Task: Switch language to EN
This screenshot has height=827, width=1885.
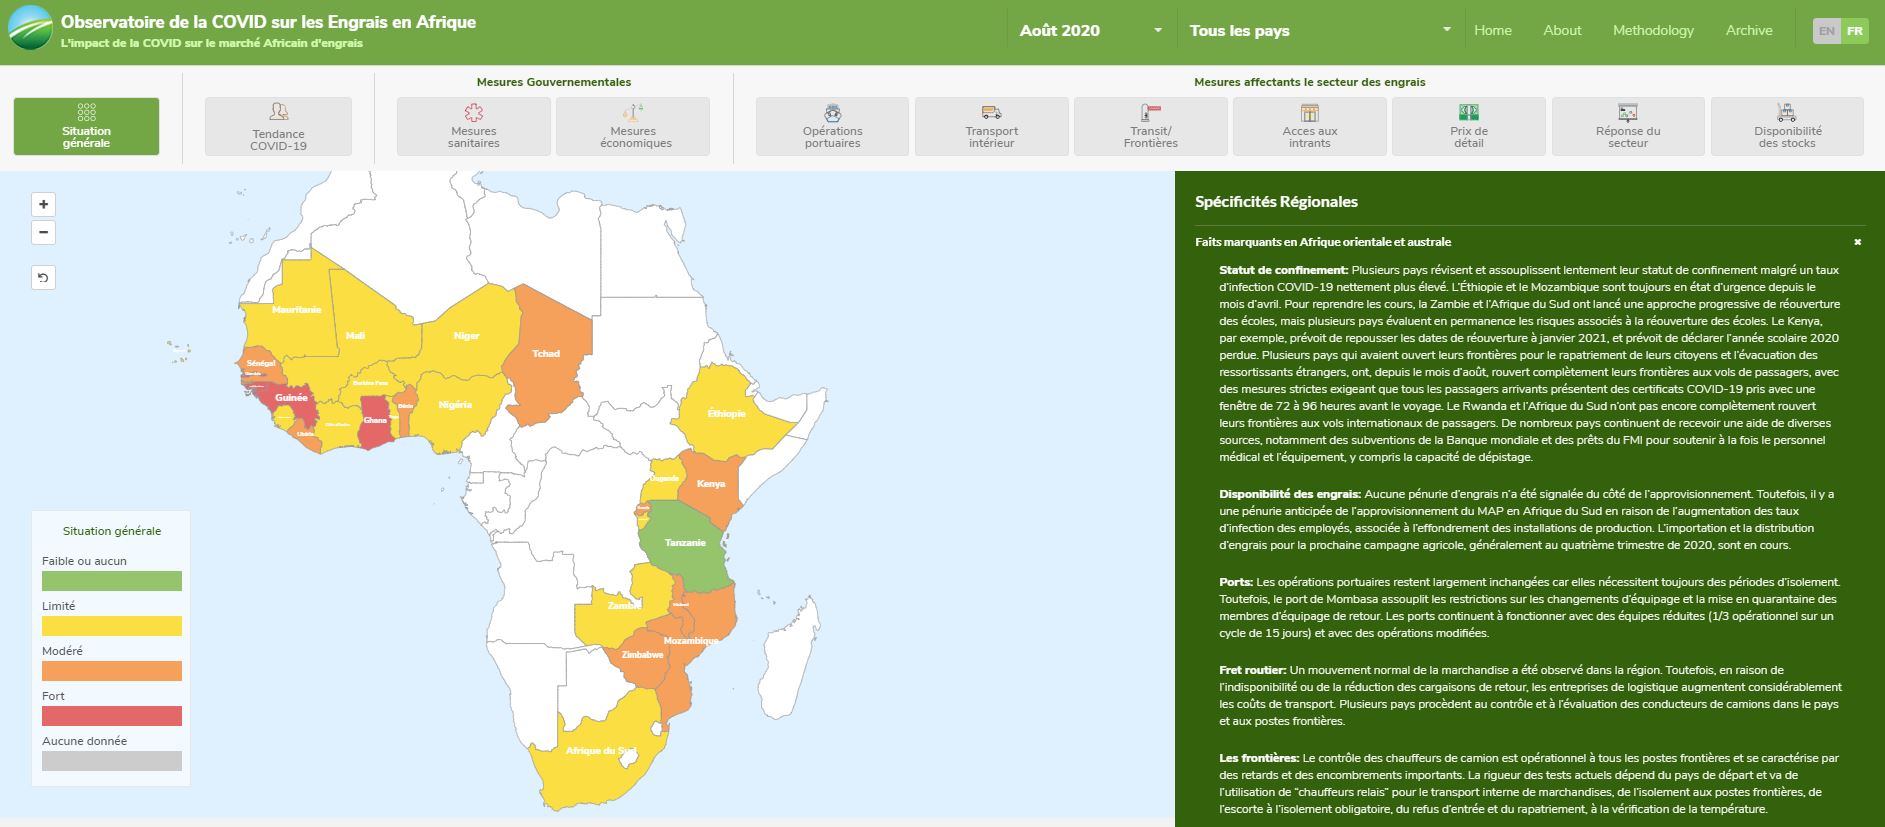Action: tap(1826, 31)
